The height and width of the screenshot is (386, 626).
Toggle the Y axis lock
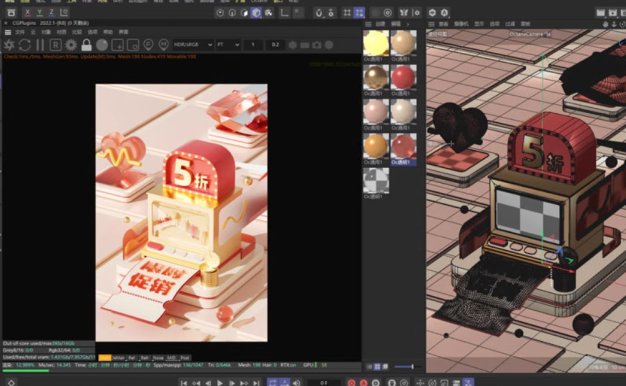(40, 12)
